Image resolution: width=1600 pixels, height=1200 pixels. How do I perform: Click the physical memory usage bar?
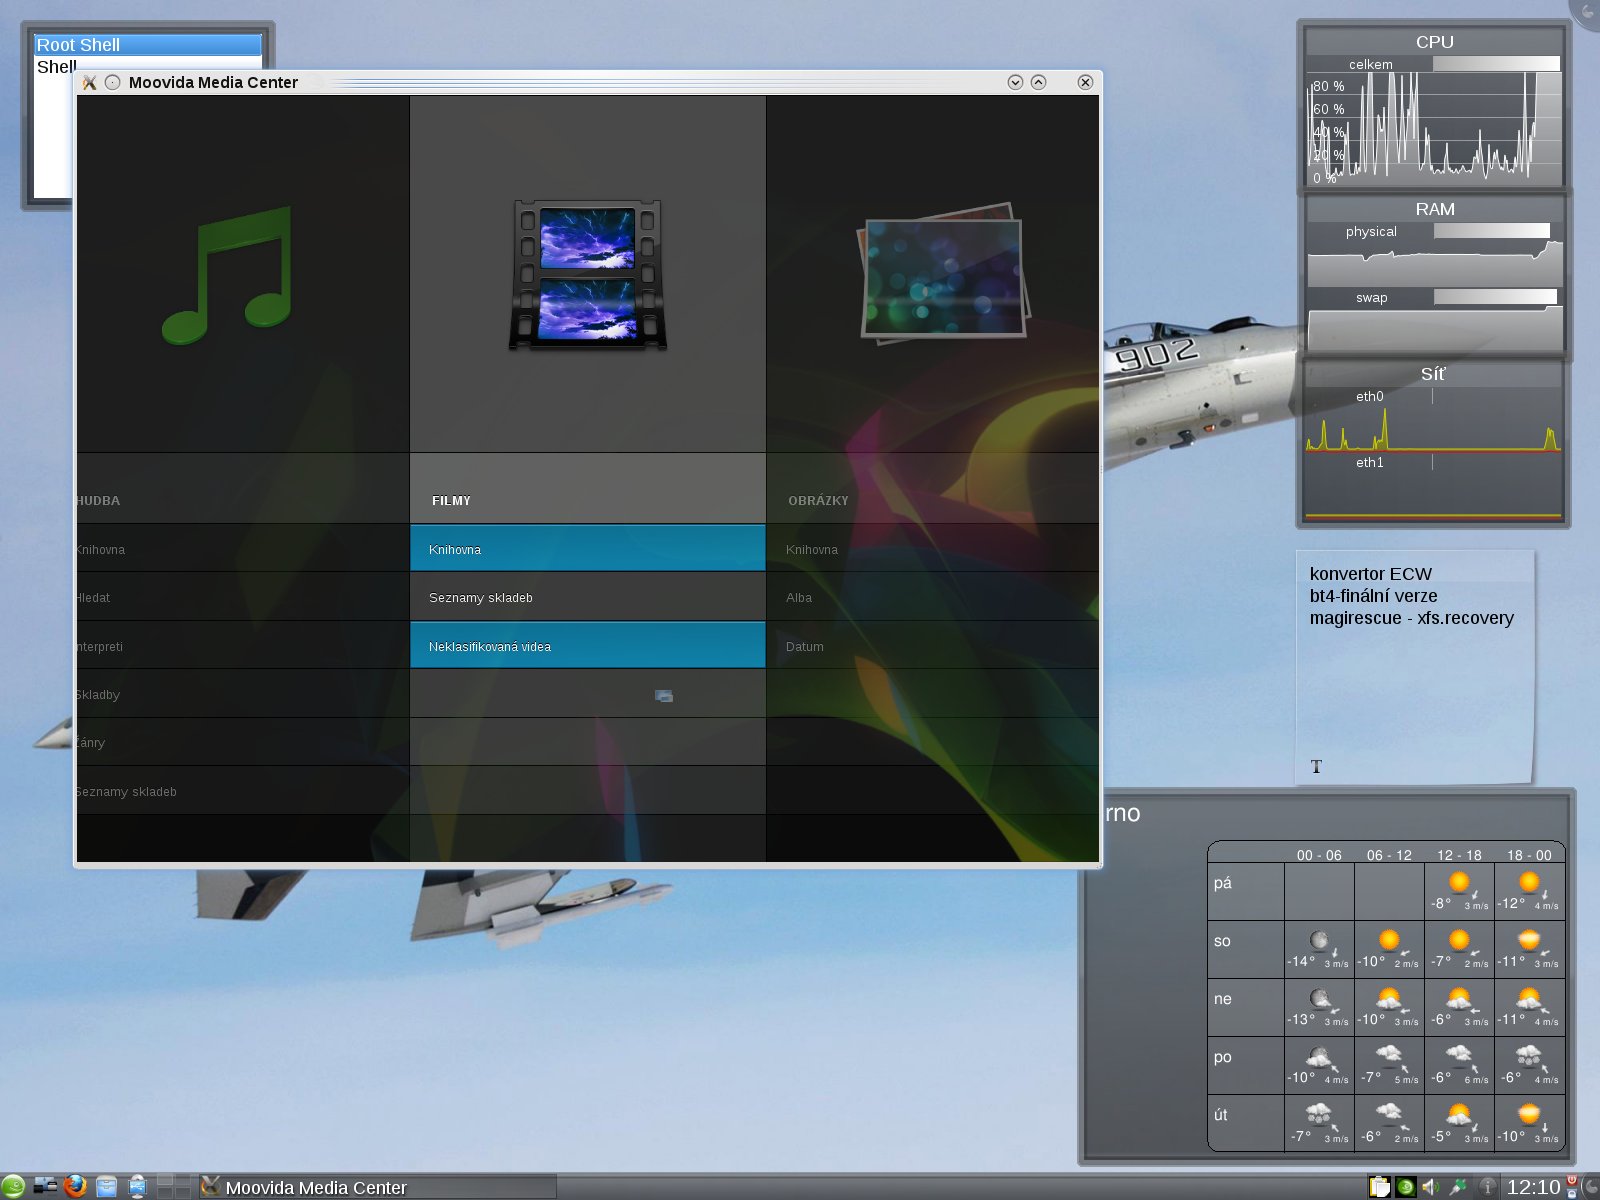point(1491,231)
